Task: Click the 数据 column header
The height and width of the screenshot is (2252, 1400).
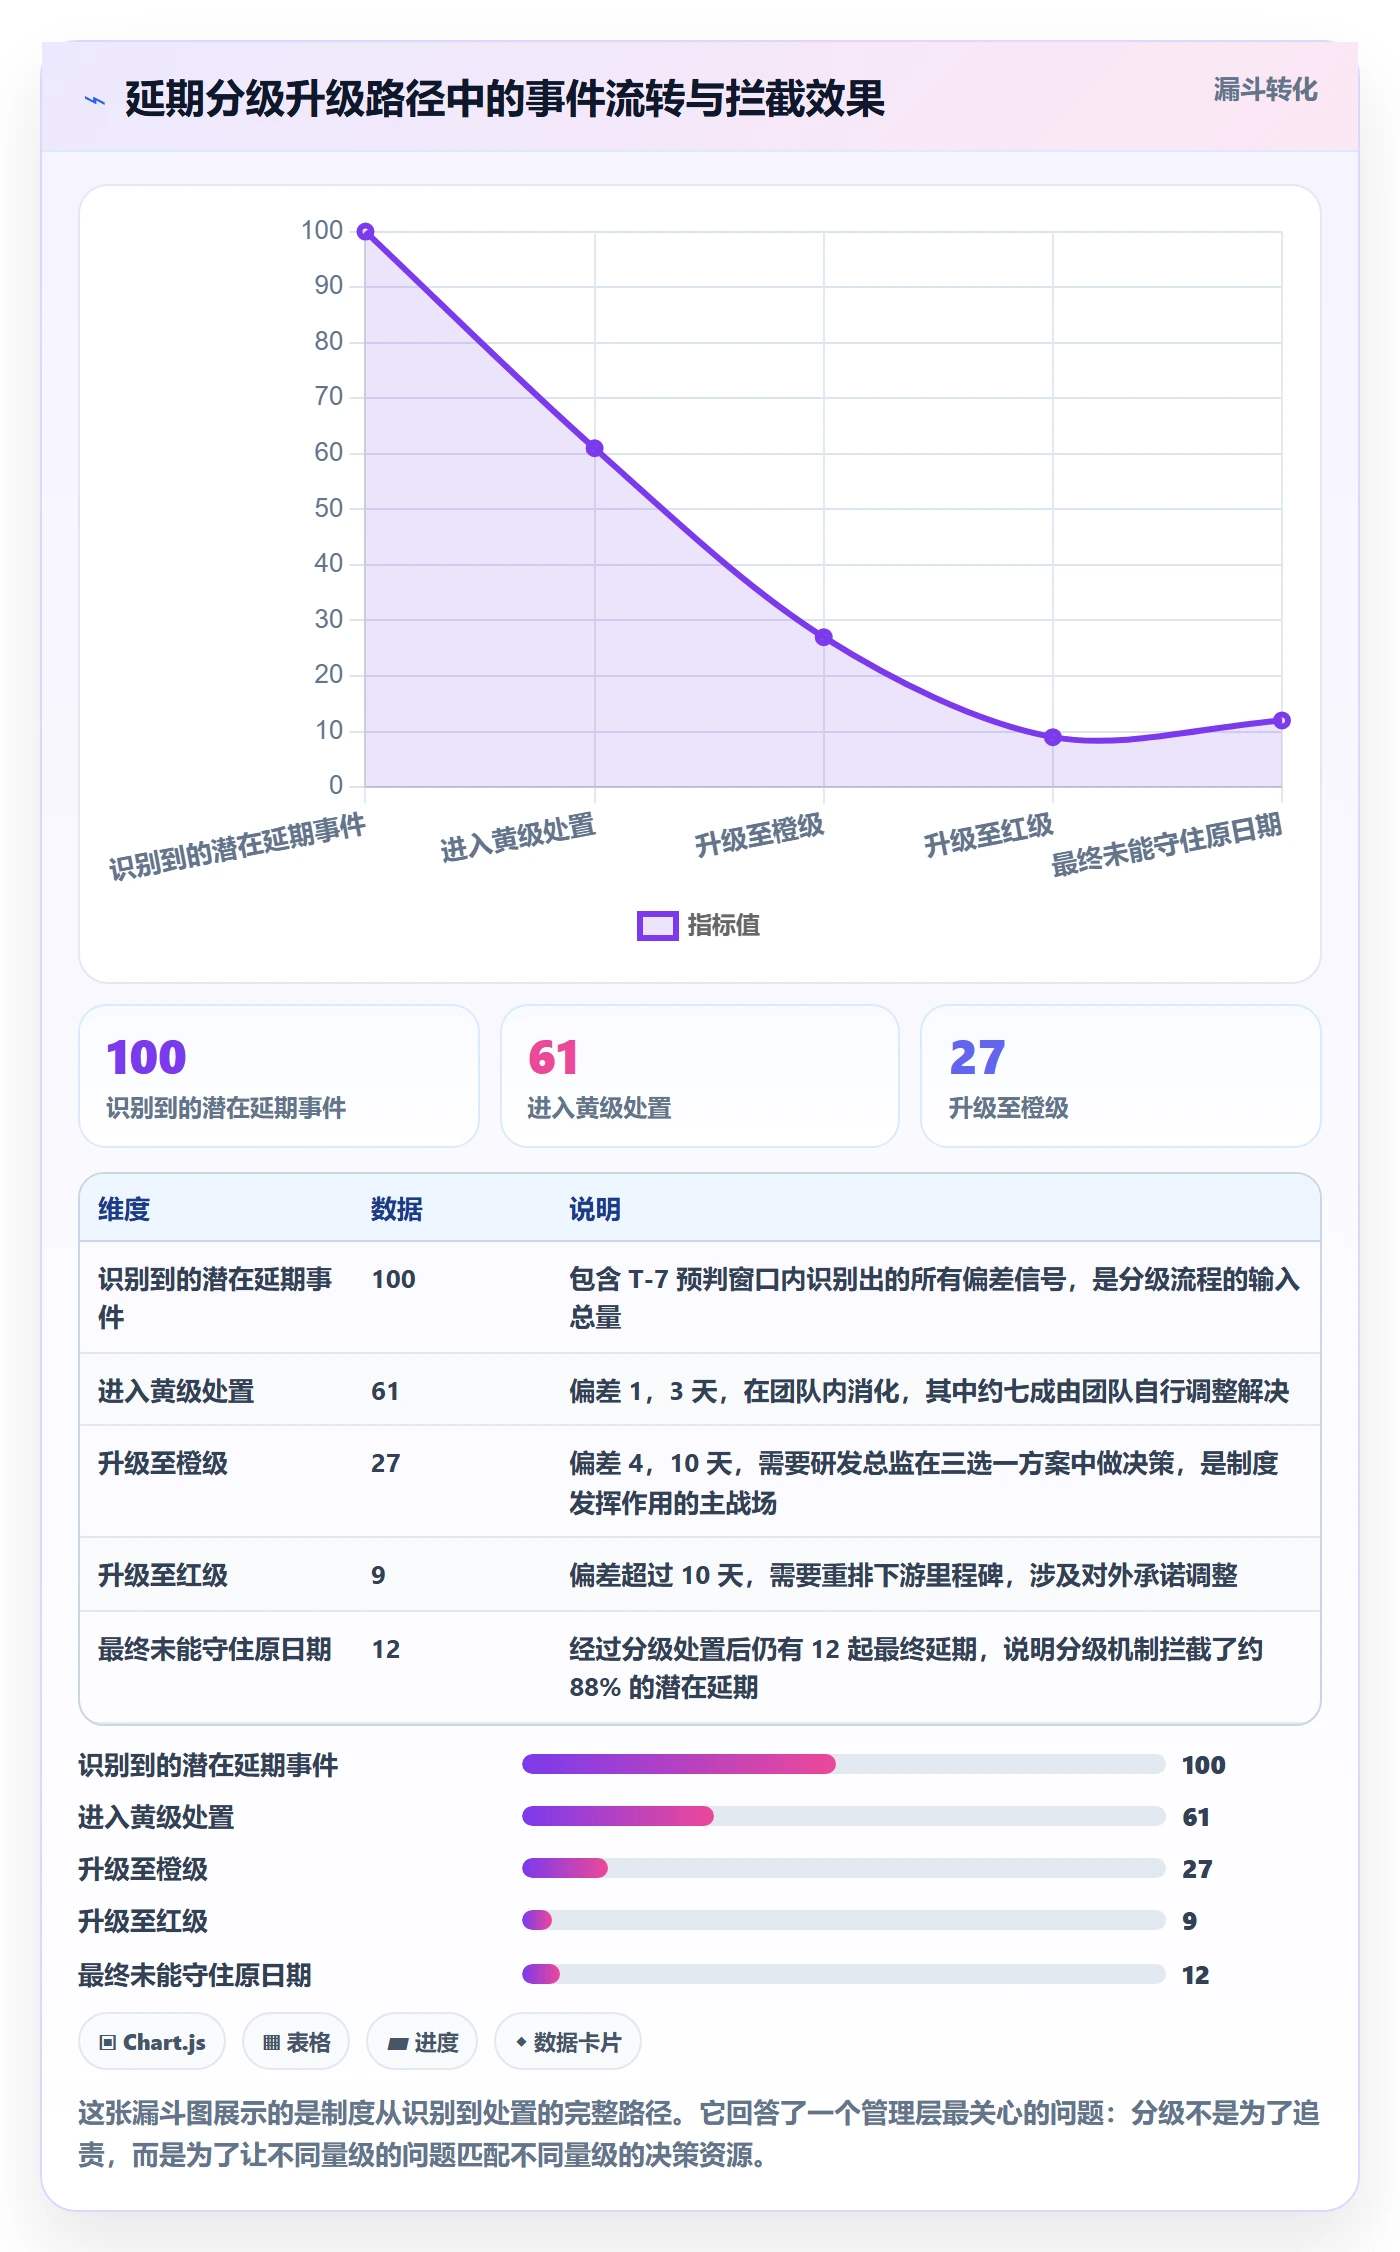Action: 397,1209
